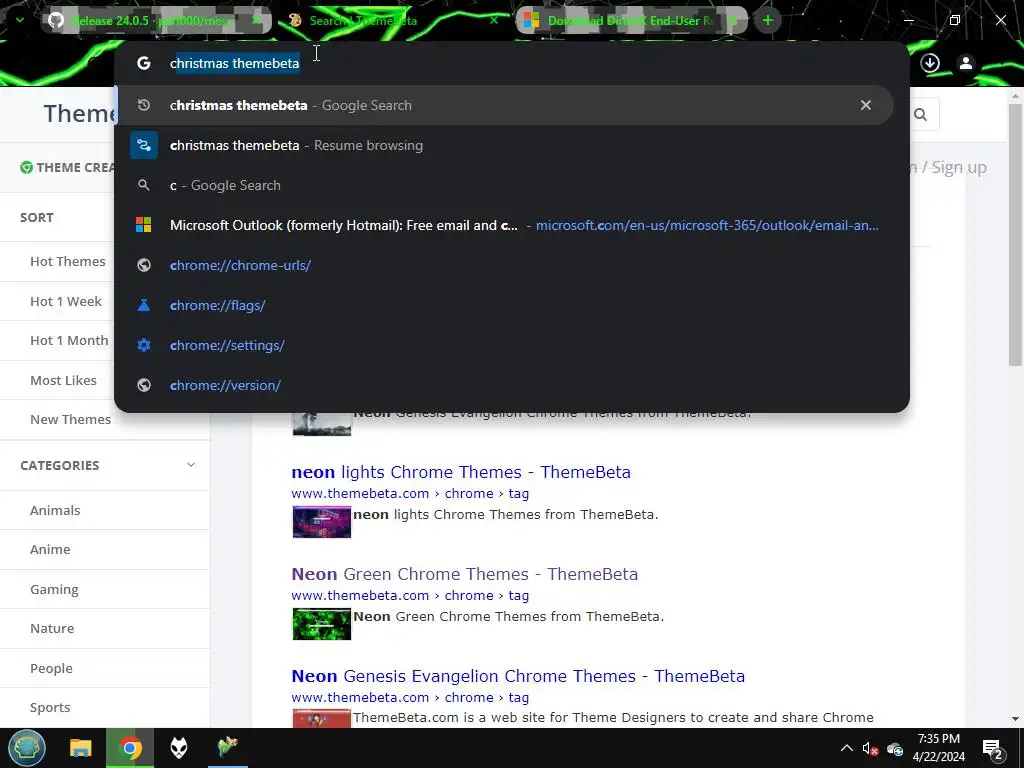Open the green bird app in taskbar
This screenshot has width=1024, height=768.
click(228, 748)
